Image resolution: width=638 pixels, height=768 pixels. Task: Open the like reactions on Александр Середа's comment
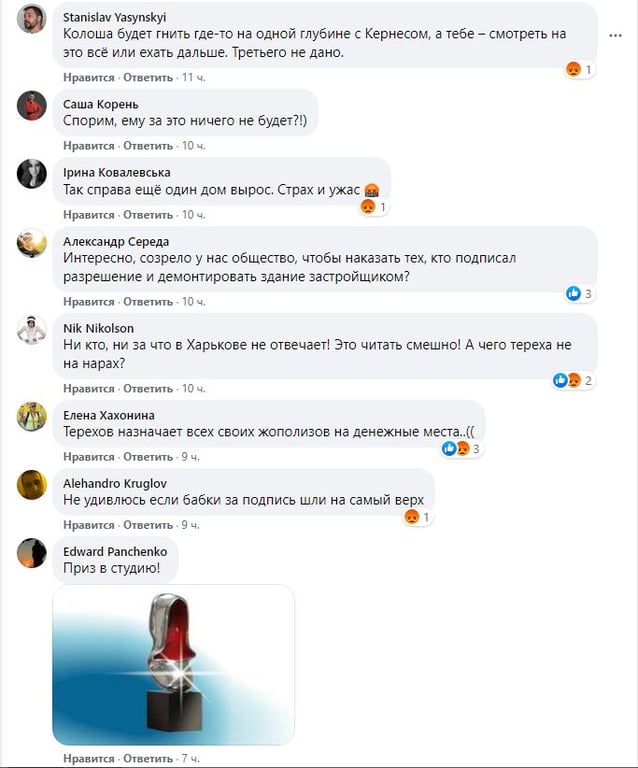580,294
